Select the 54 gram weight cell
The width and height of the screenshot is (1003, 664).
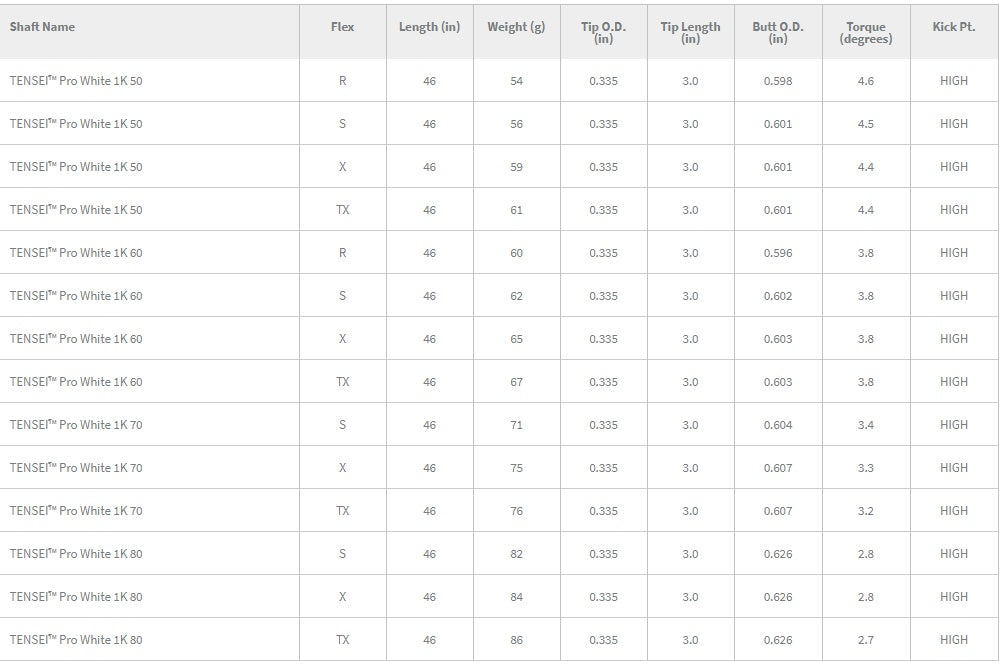pos(516,81)
